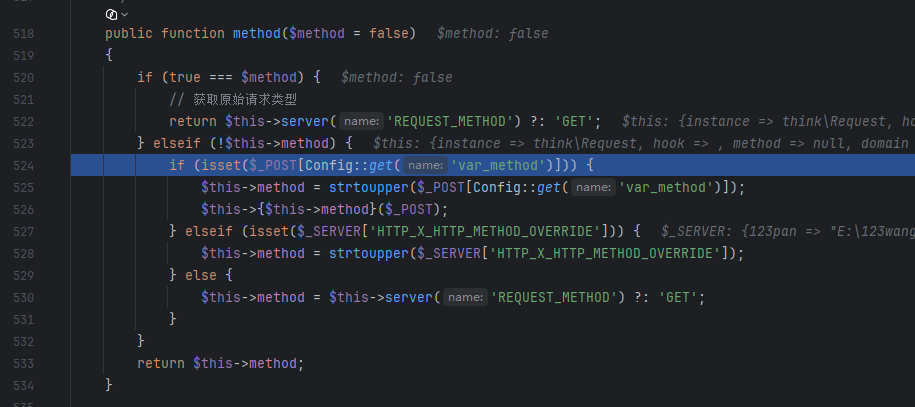This screenshot has height=407, width=915.
Task: Click gutter line number 524
Action: pos(23,166)
